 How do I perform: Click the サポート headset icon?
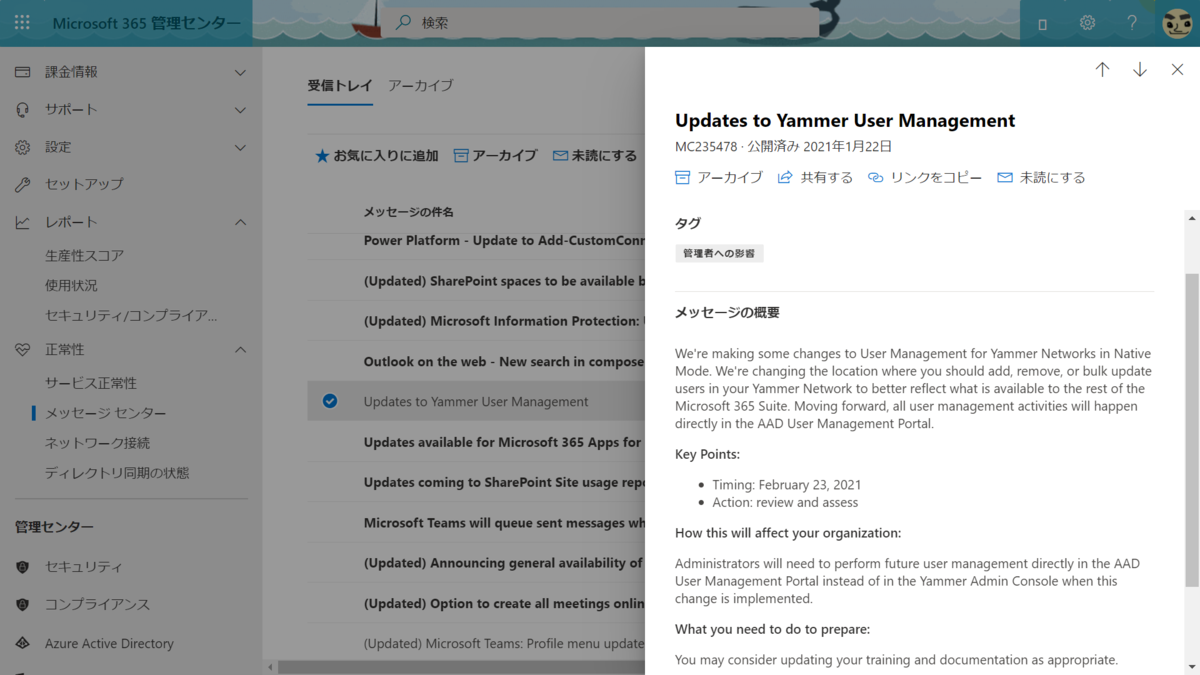click(x=22, y=110)
